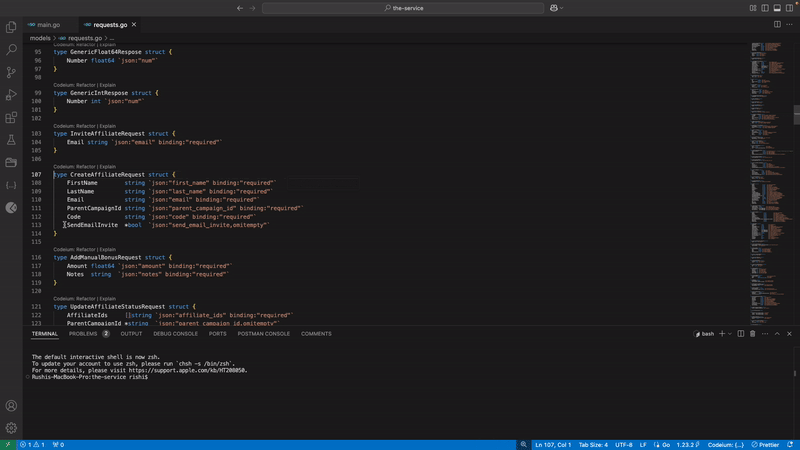Click the bash terminal instance label

click(704, 334)
